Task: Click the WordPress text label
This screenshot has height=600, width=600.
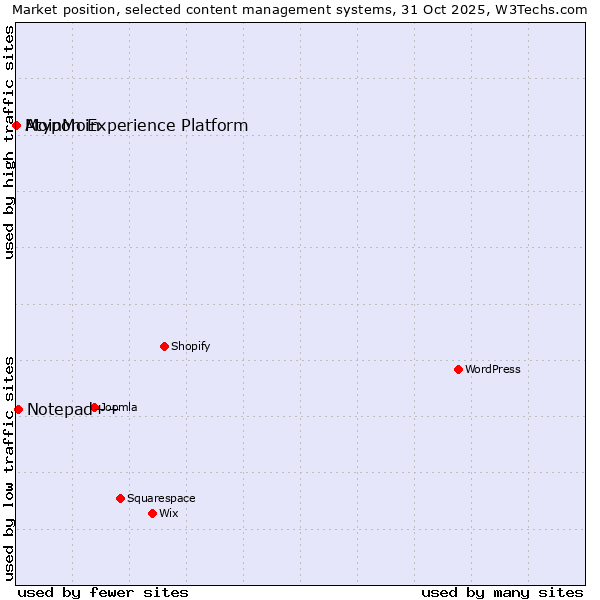Action: click(x=492, y=369)
